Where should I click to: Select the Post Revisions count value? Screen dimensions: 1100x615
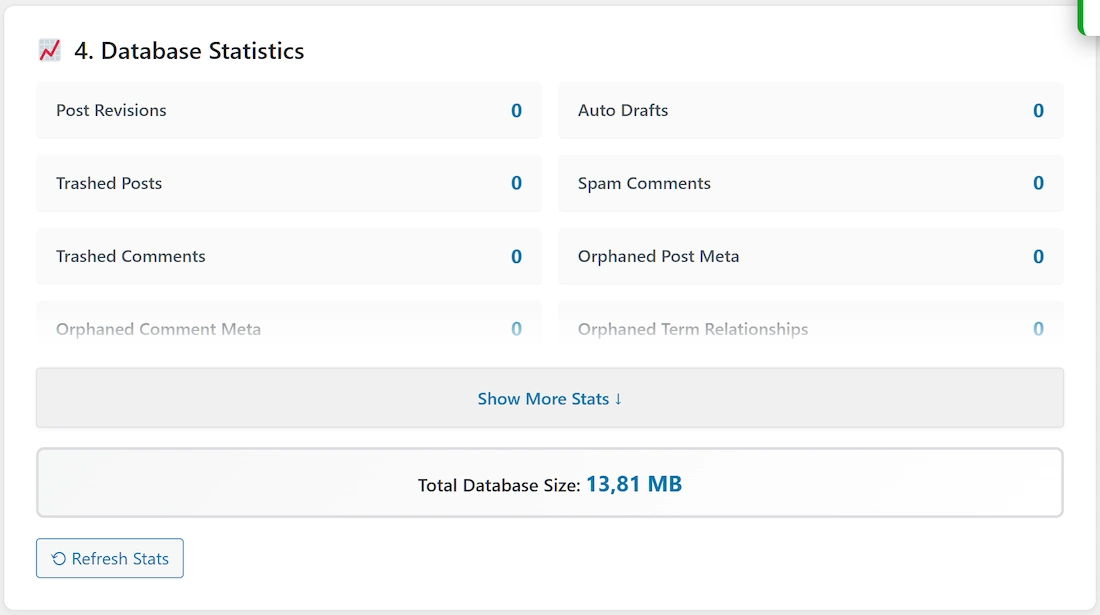(x=516, y=111)
